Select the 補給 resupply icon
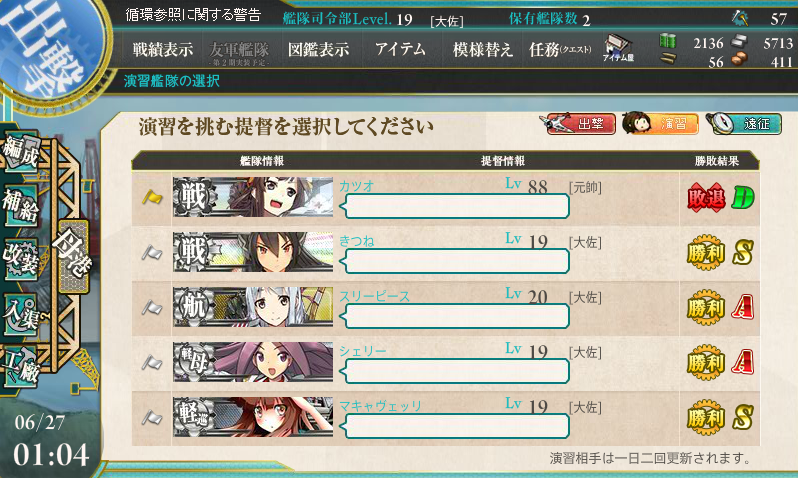The width and height of the screenshot is (798, 478). [x=21, y=205]
